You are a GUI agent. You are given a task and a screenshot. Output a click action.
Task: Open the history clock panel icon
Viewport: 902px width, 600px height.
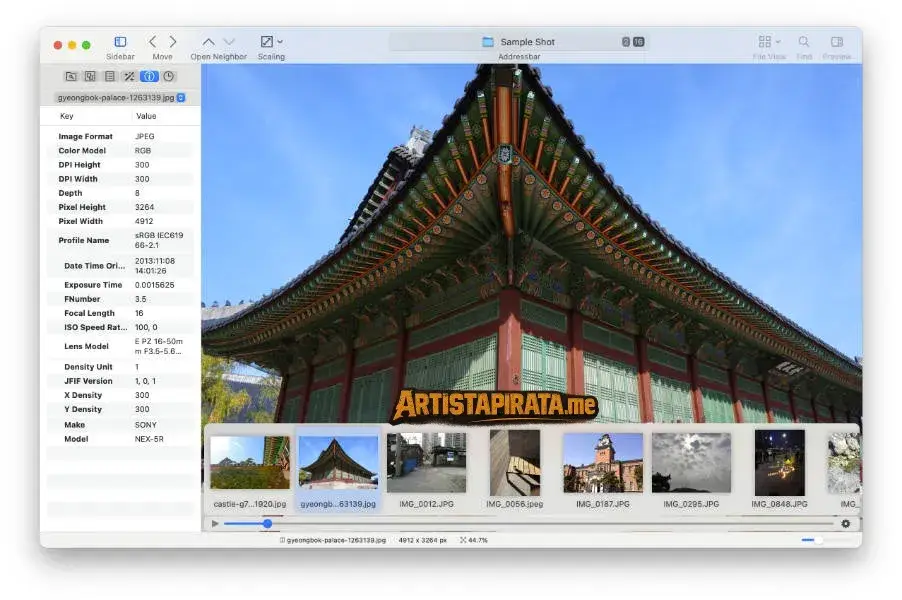point(168,76)
